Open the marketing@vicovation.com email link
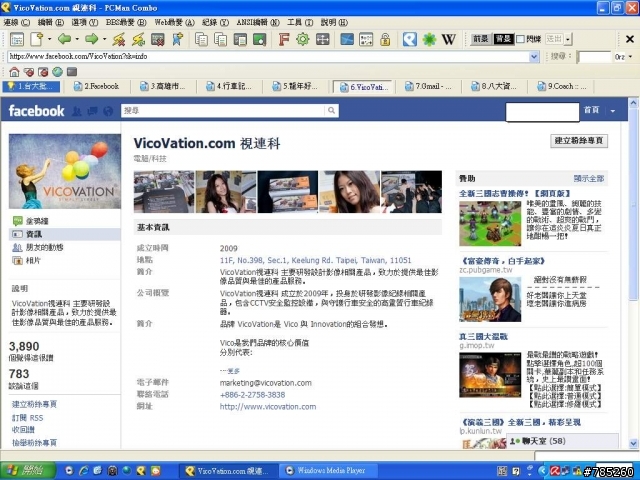The image size is (640, 480). tap(266, 383)
